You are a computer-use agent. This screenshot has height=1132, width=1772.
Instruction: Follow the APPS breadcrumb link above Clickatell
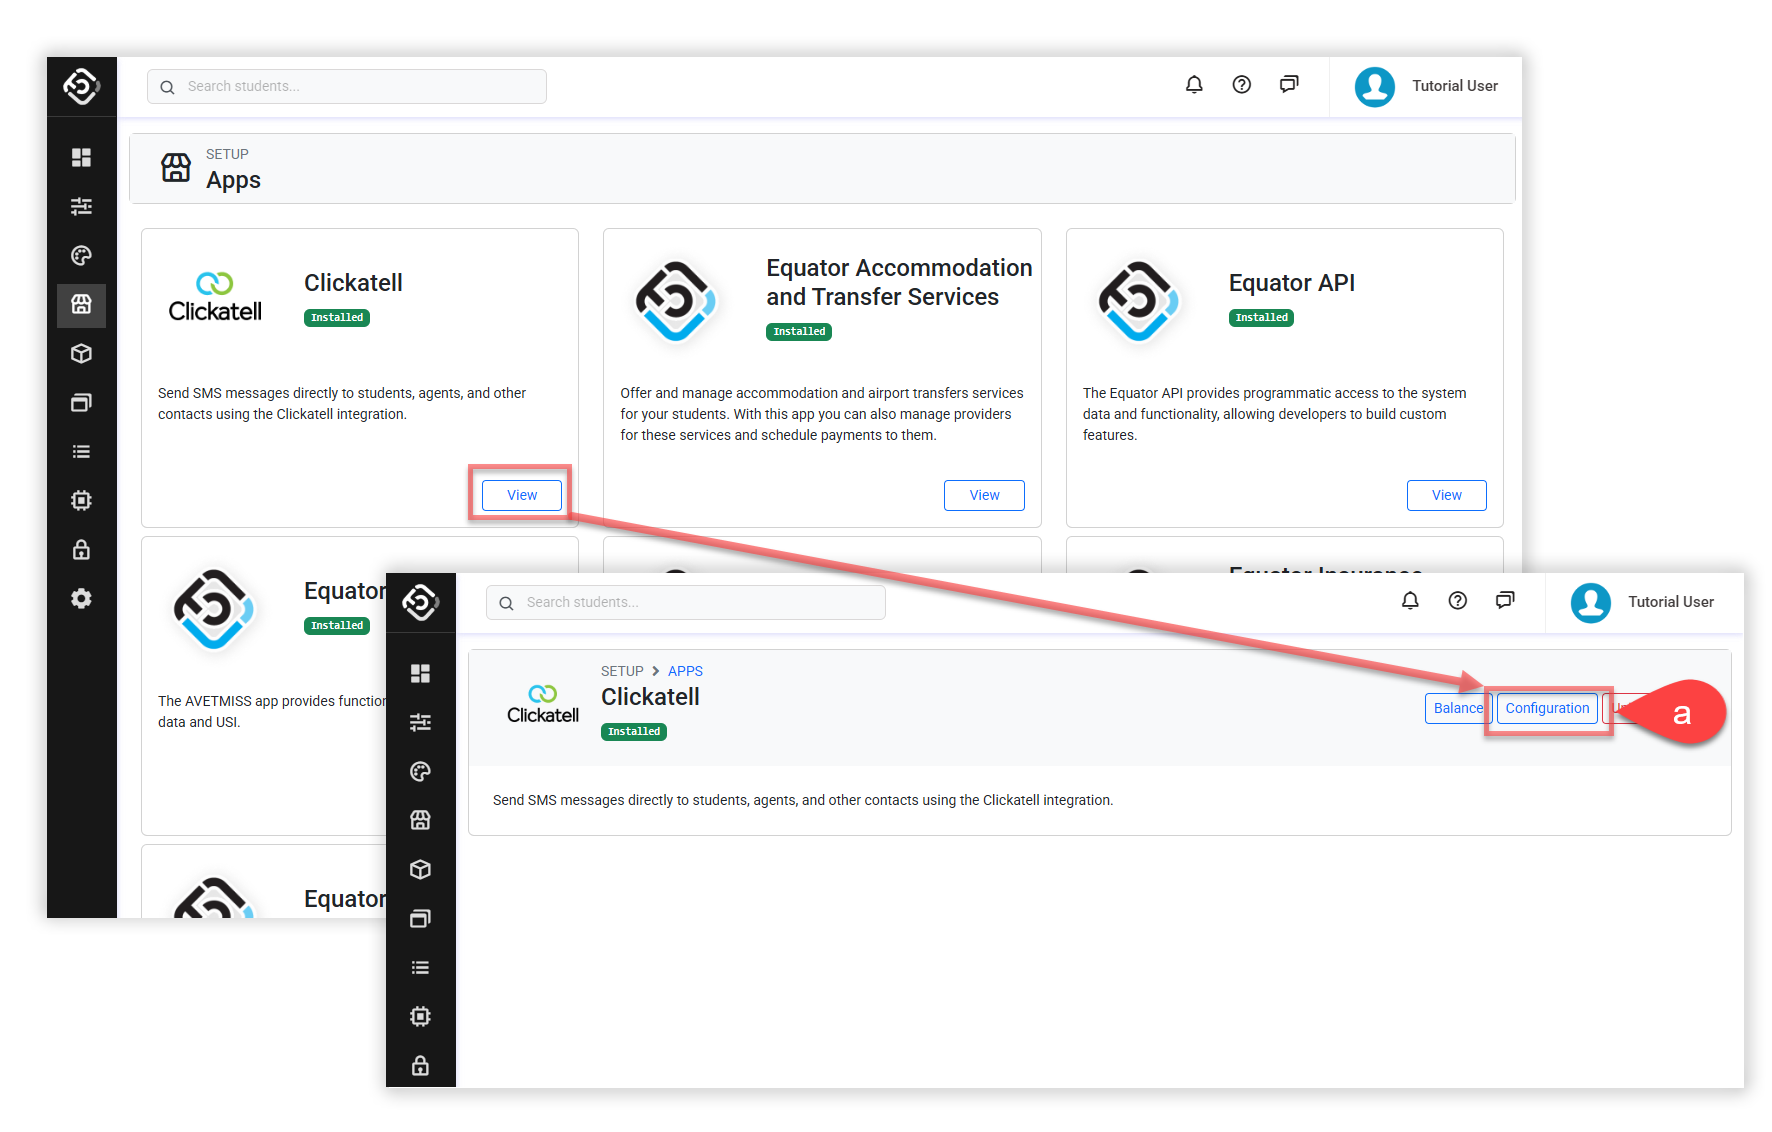[685, 671]
